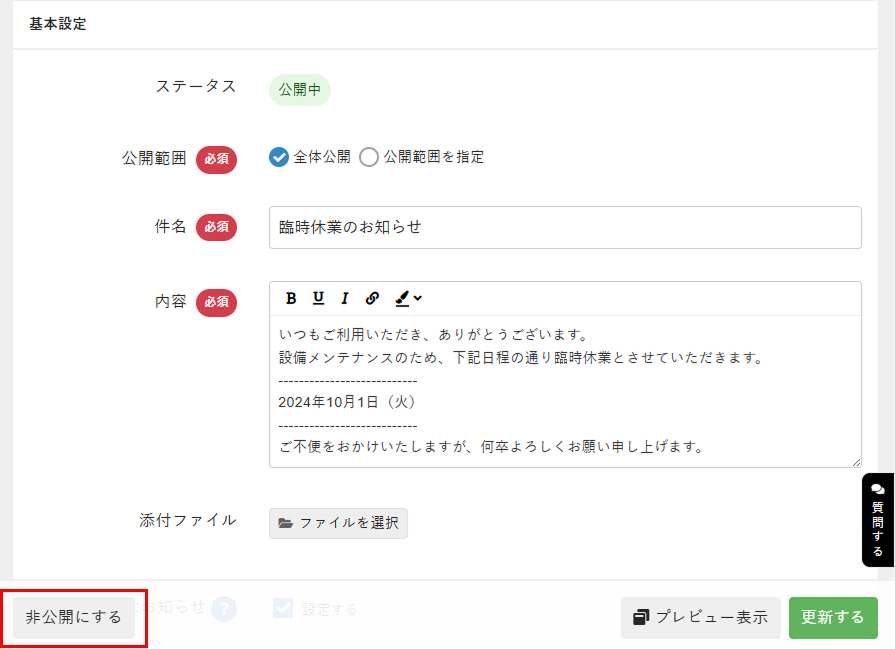The height and width of the screenshot is (649, 895).
Task: Toggle bold formatting in content editor
Action: (291, 298)
